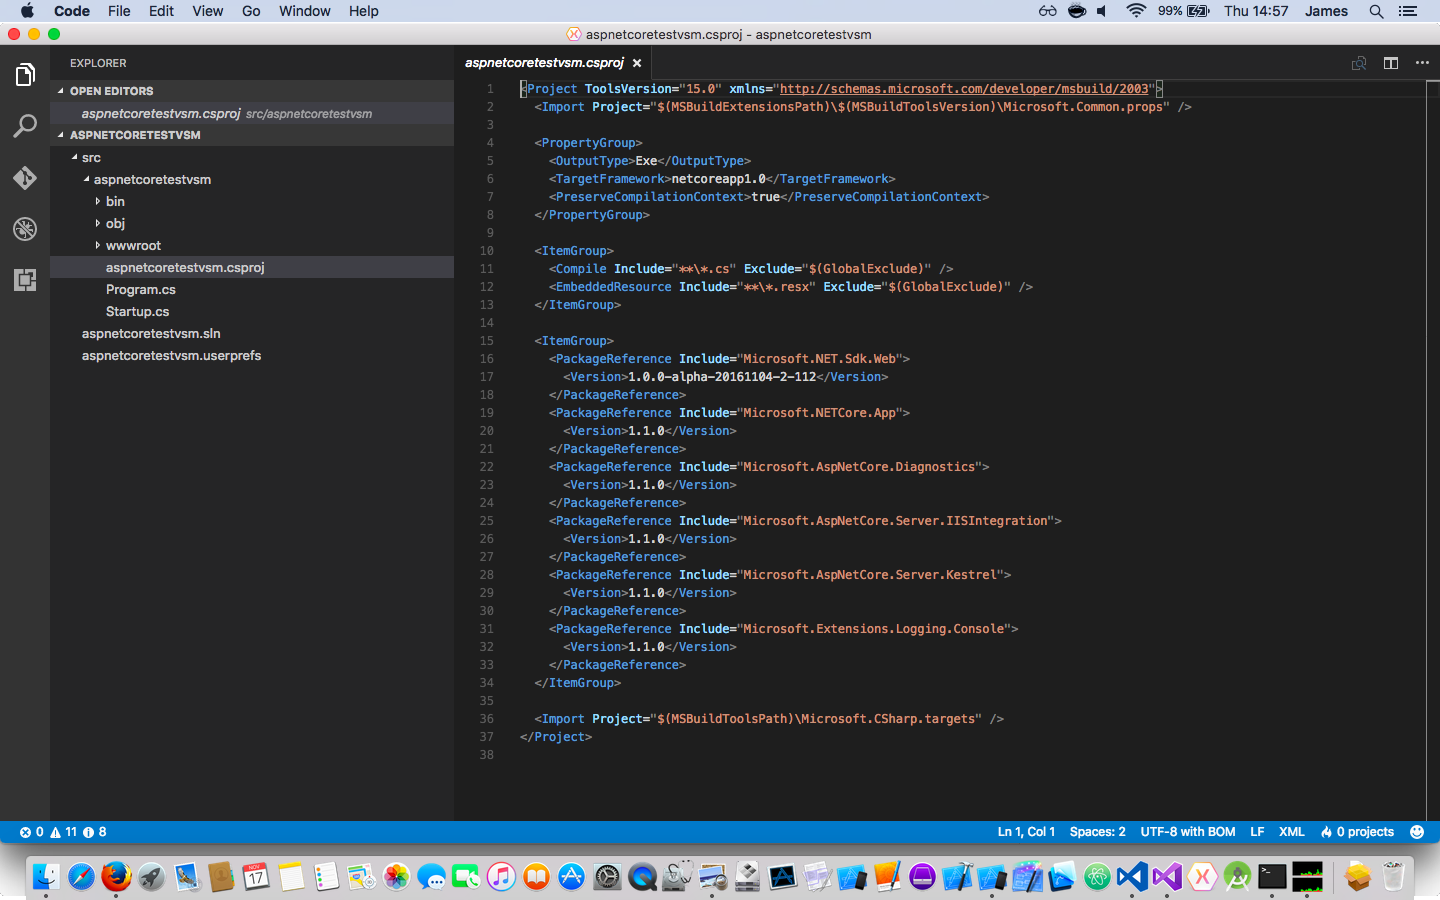The width and height of the screenshot is (1440, 900).
Task: Open the Code application menu
Action: pyautogui.click(x=72, y=11)
